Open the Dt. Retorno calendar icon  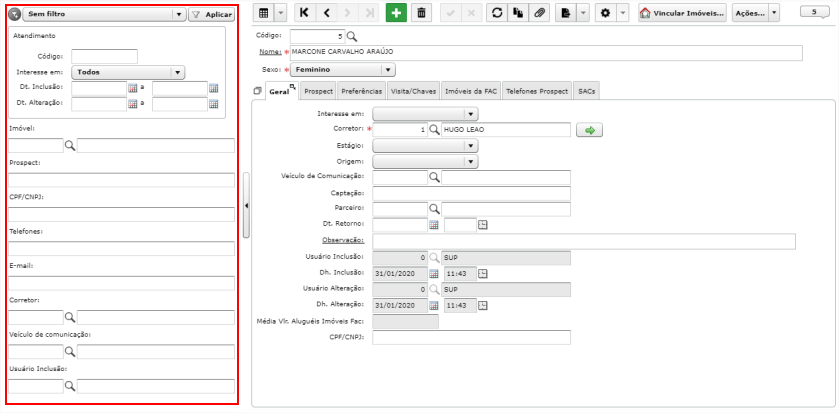point(434,225)
